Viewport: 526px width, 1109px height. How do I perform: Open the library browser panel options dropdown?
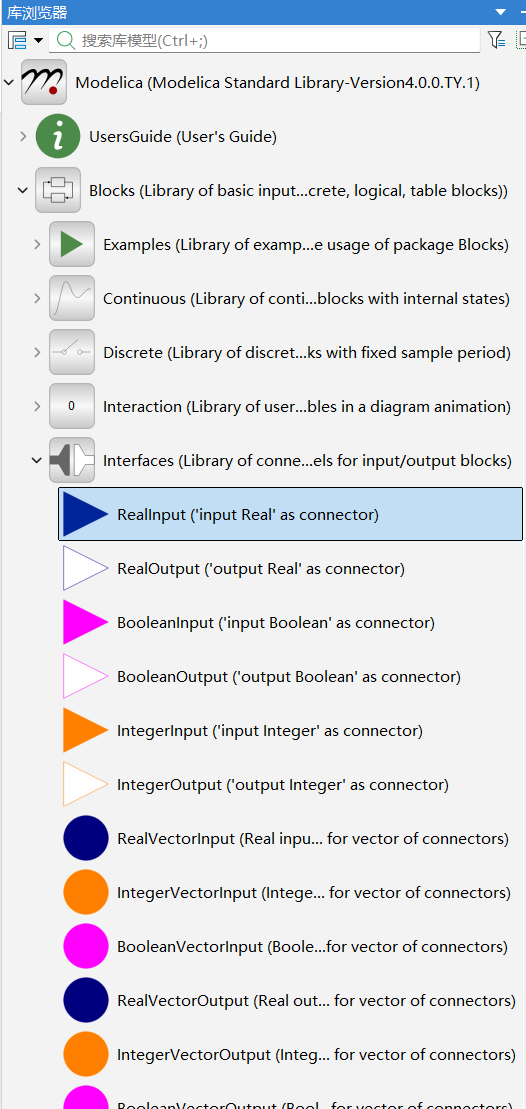(x=501, y=12)
